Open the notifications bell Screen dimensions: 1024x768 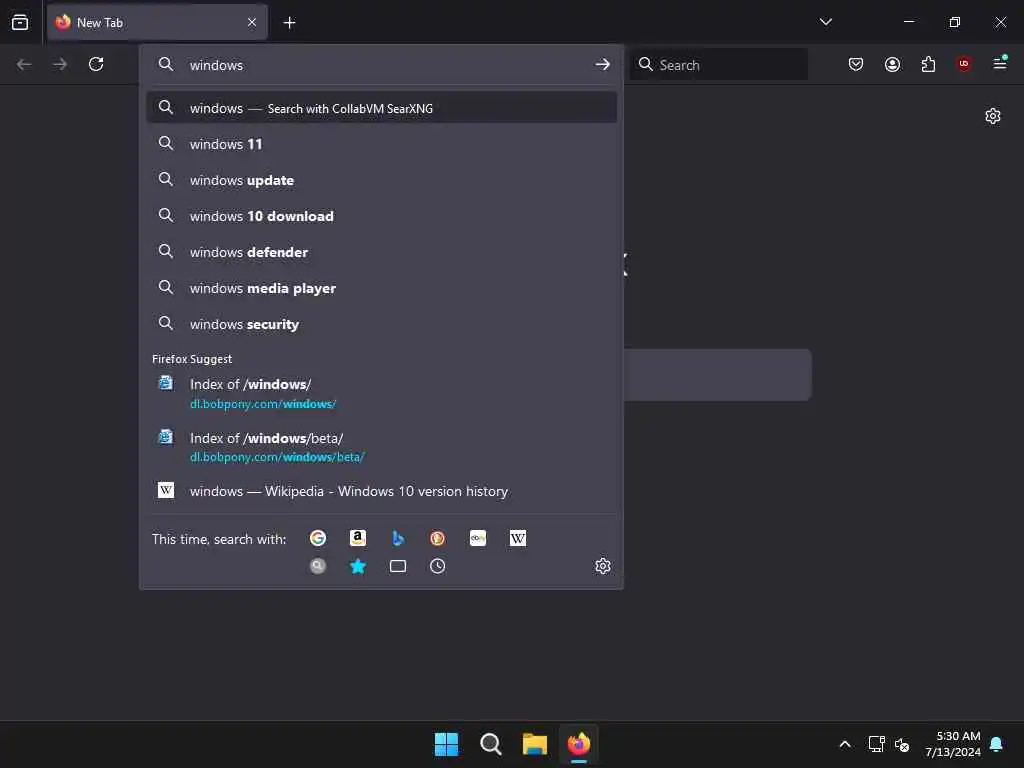pyautogui.click(x=997, y=744)
